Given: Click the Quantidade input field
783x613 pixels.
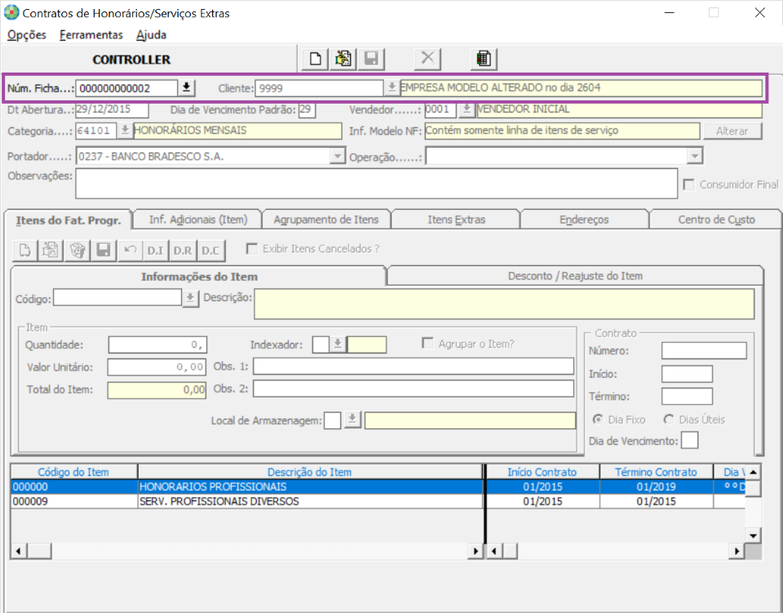Looking at the screenshot, I should pyautogui.click(x=157, y=344).
